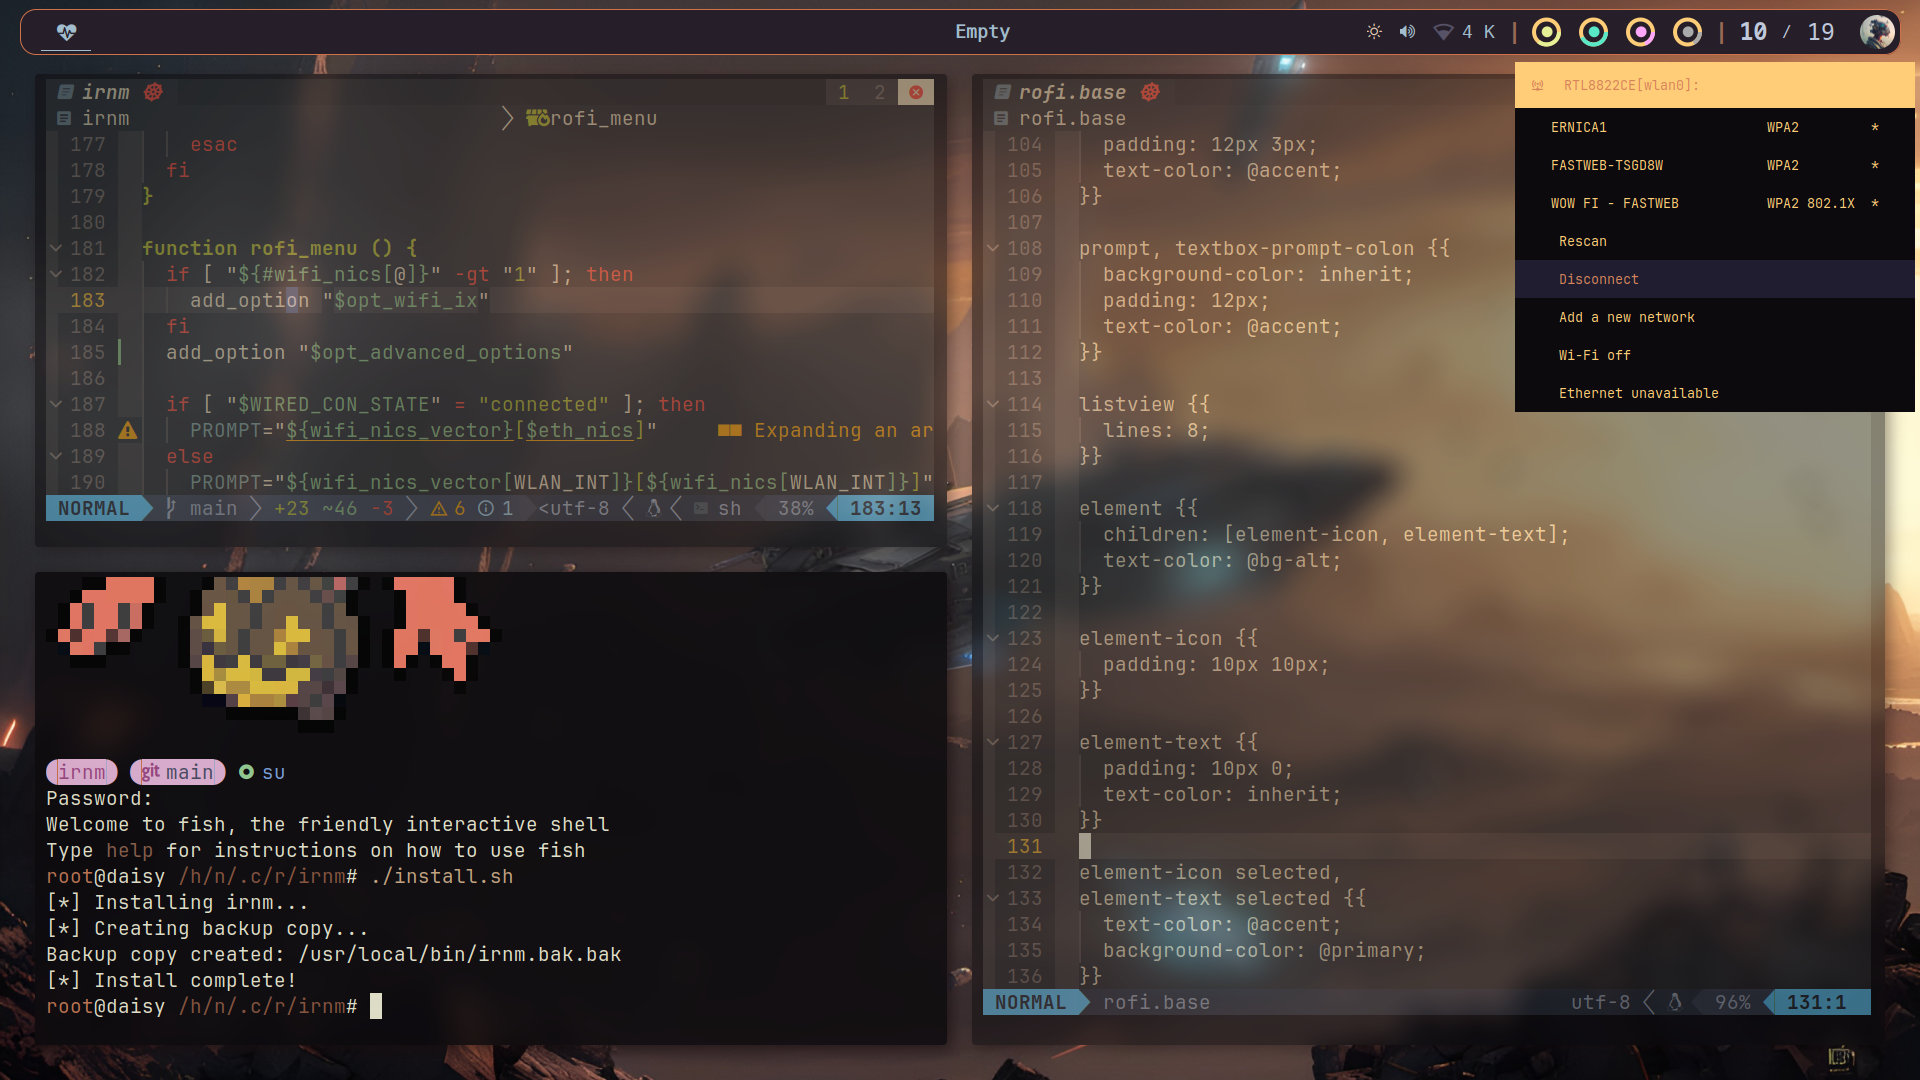Turn Wi-Fi off in network menu

coord(1594,355)
